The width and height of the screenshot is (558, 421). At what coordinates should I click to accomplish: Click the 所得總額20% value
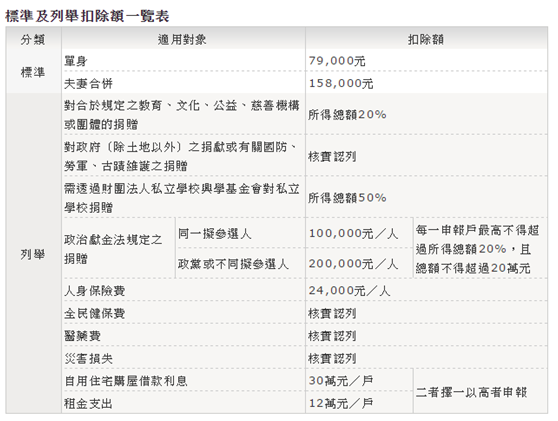click(347, 115)
